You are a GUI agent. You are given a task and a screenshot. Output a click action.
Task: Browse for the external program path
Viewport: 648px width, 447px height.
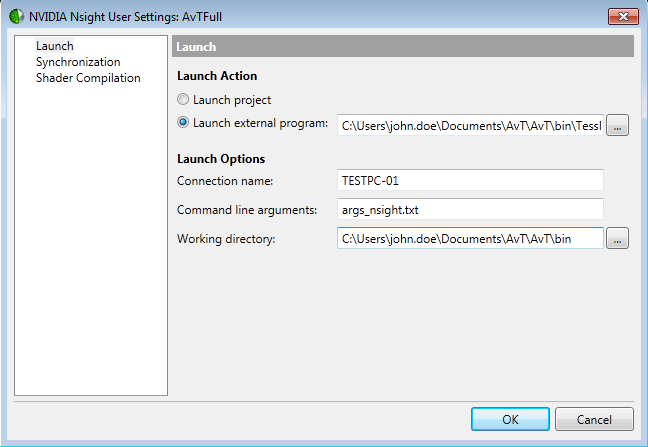[618, 125]
